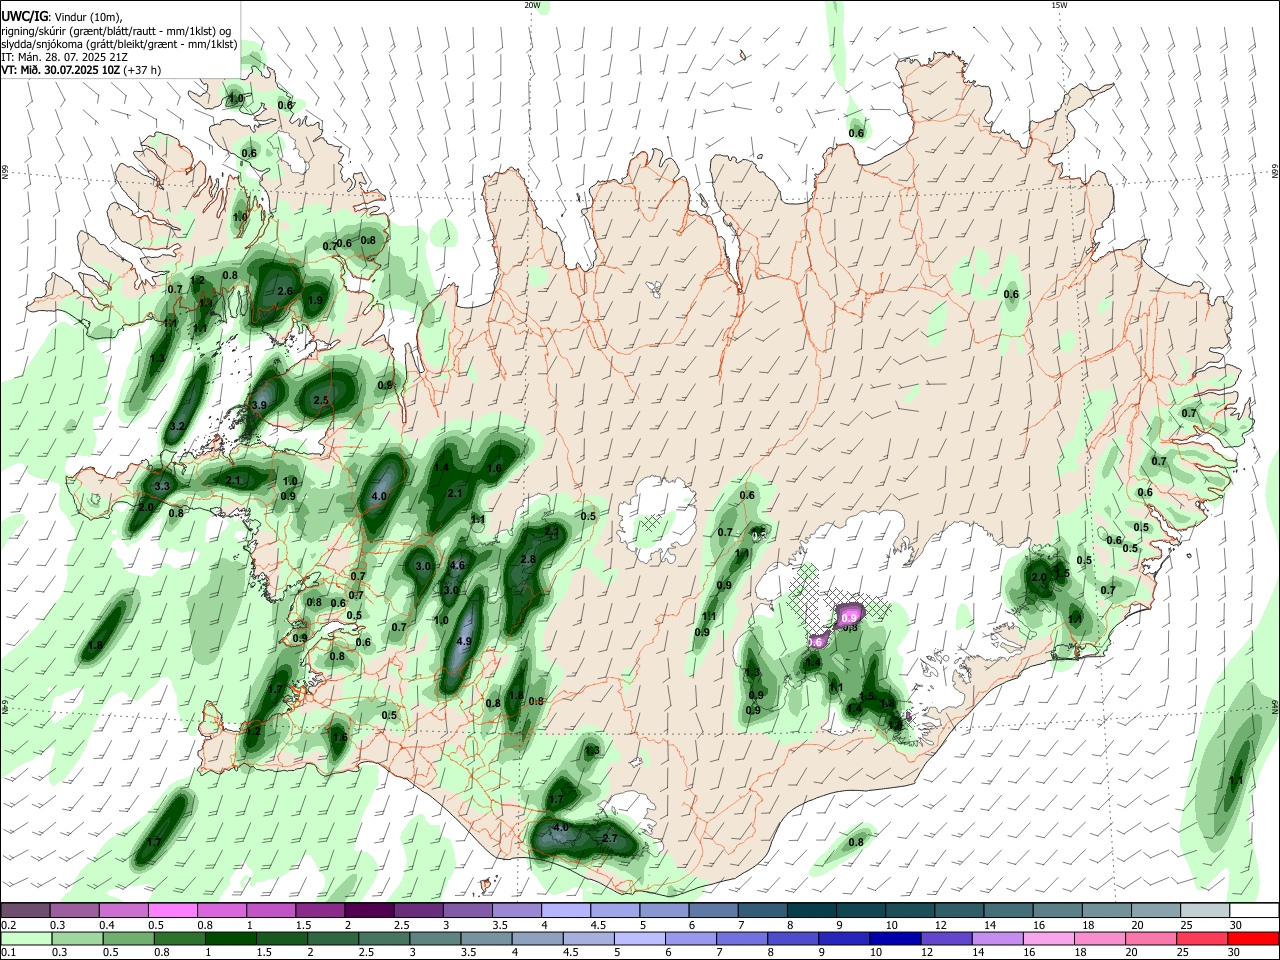The height and width of the screenshot is (960, 1280).
Task: Click the "3.2" precipitation value on the map
Action: coord(178,426)
